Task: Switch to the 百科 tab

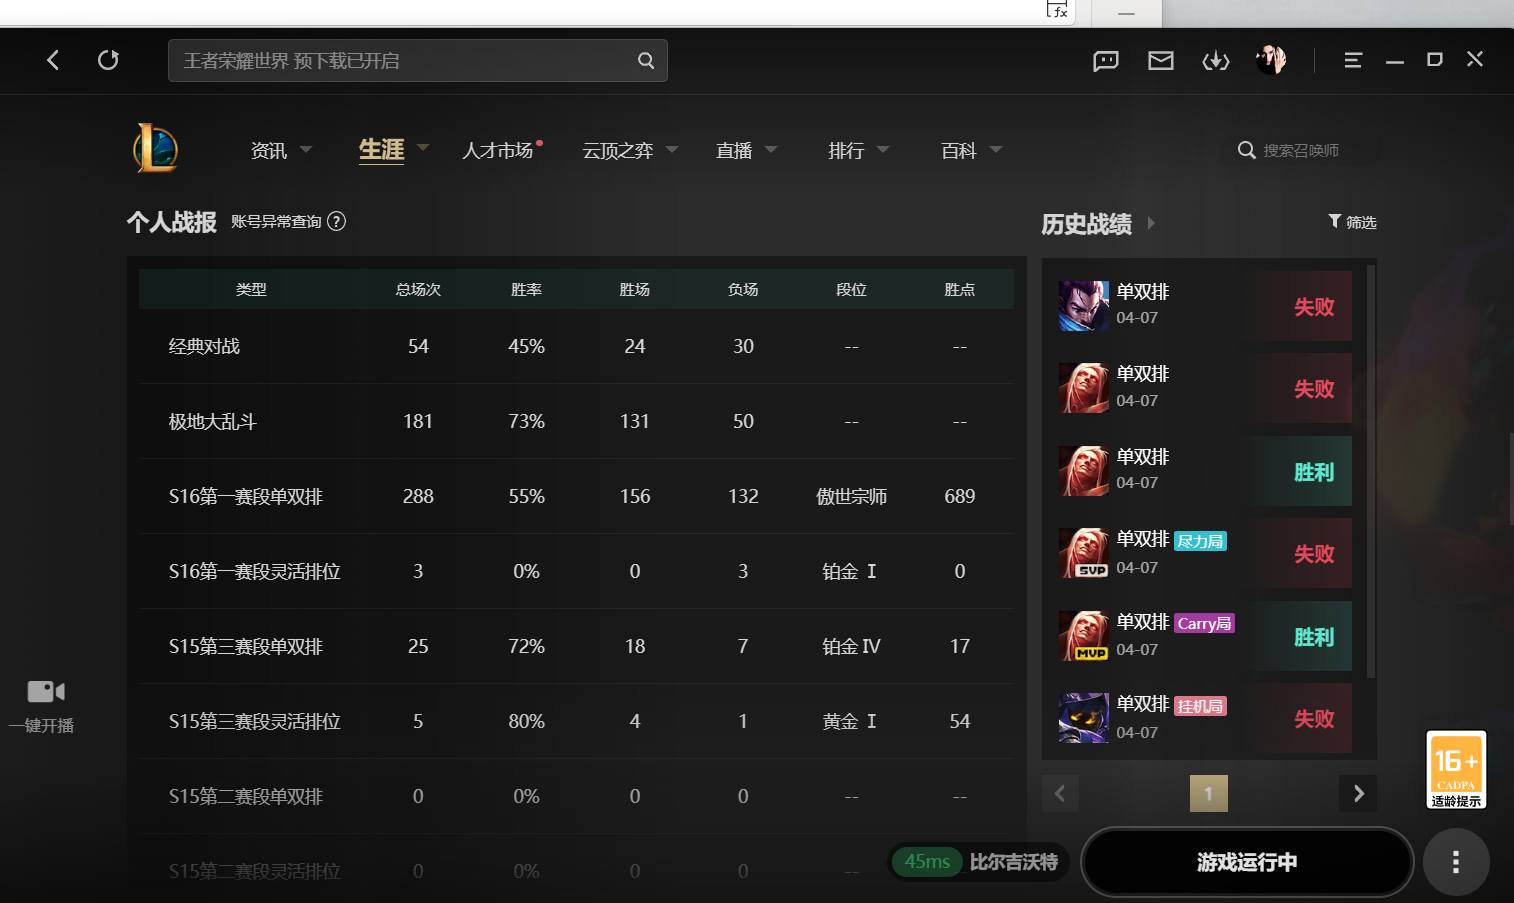Action: click(x=957, y=150)
